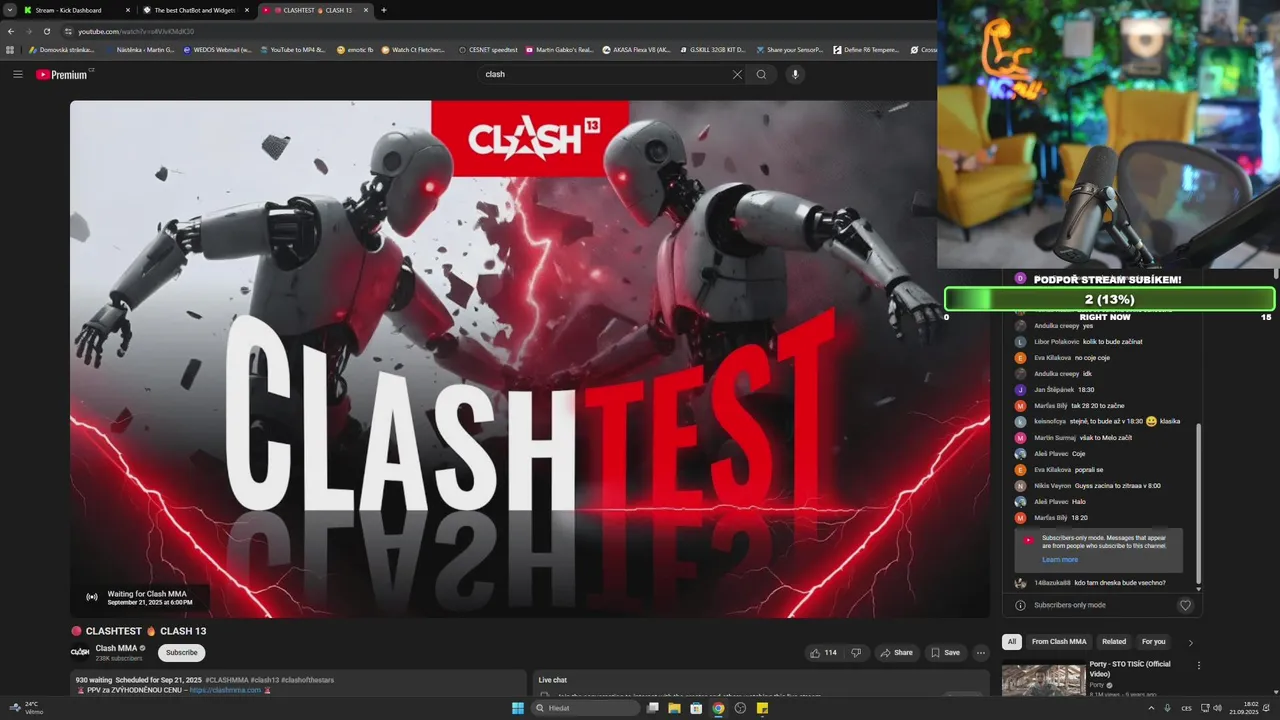Screen dimensions: 1280x720
Task: Open the clashmma.com link in description
Action: [x=225, y=690]
